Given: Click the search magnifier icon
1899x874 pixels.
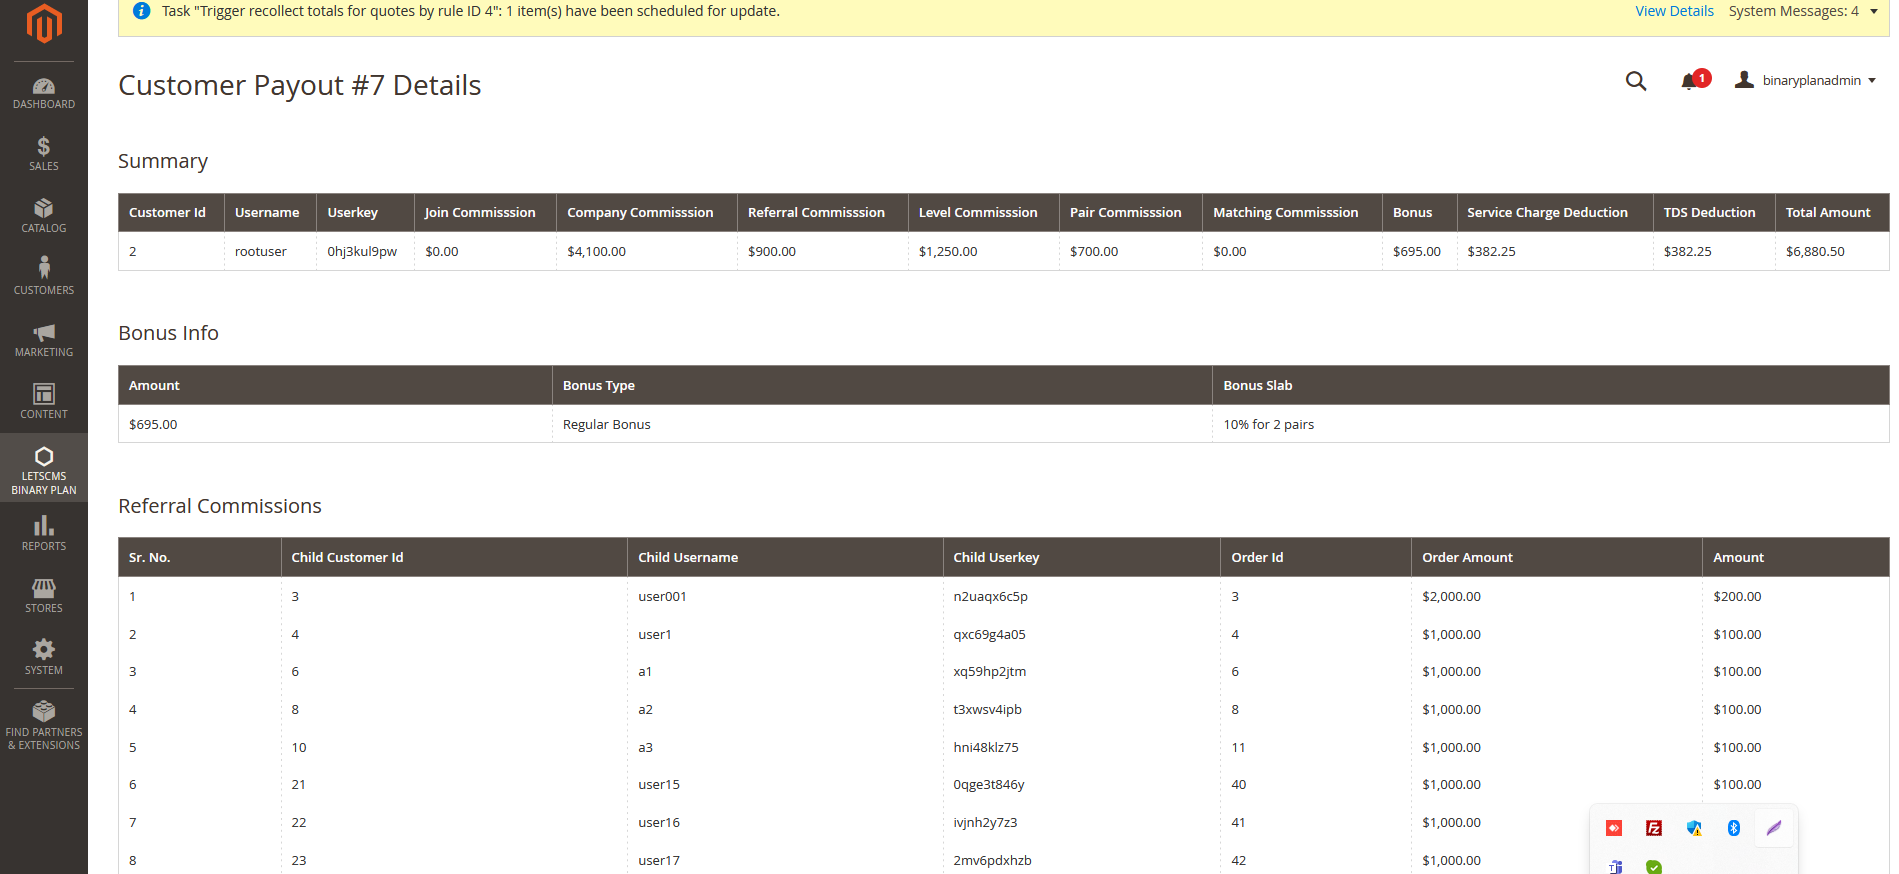Looking at the screenshot, I should [x=1635, y=81].
